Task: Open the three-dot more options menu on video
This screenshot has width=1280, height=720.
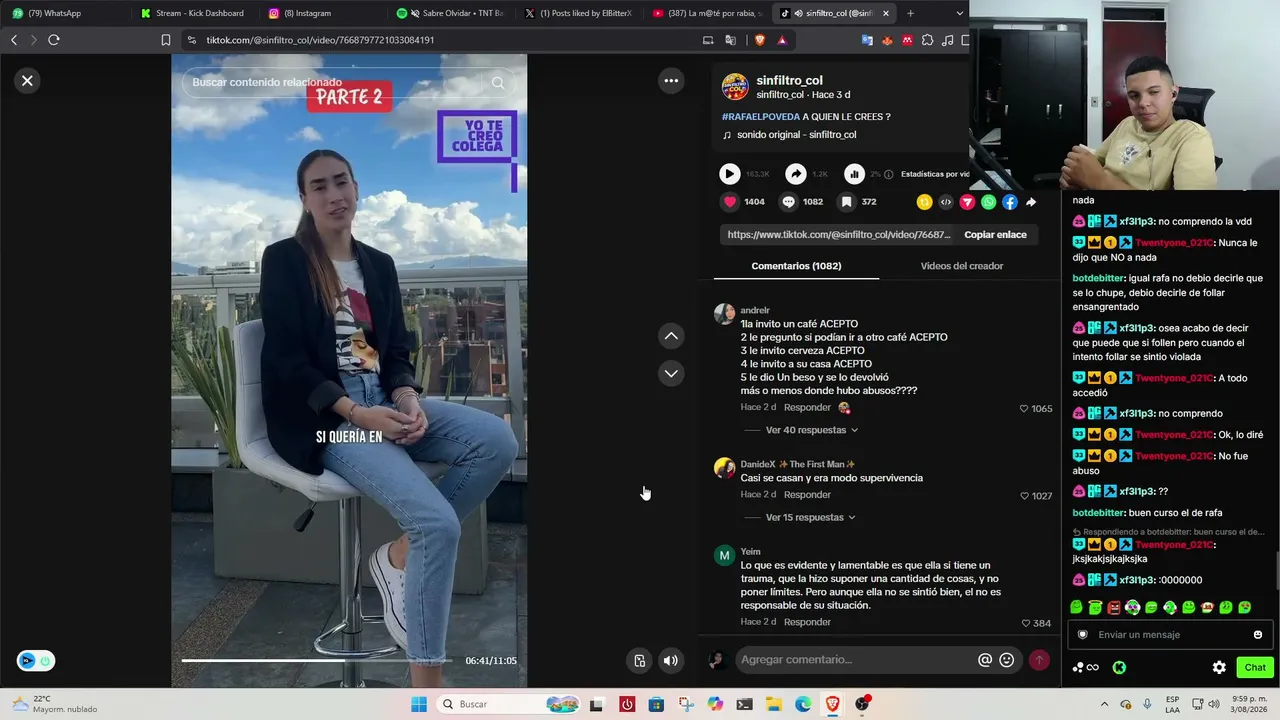Action: 671,81
